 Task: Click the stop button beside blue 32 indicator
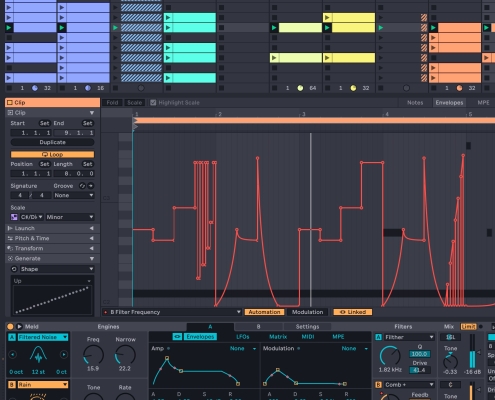(9, 88)
